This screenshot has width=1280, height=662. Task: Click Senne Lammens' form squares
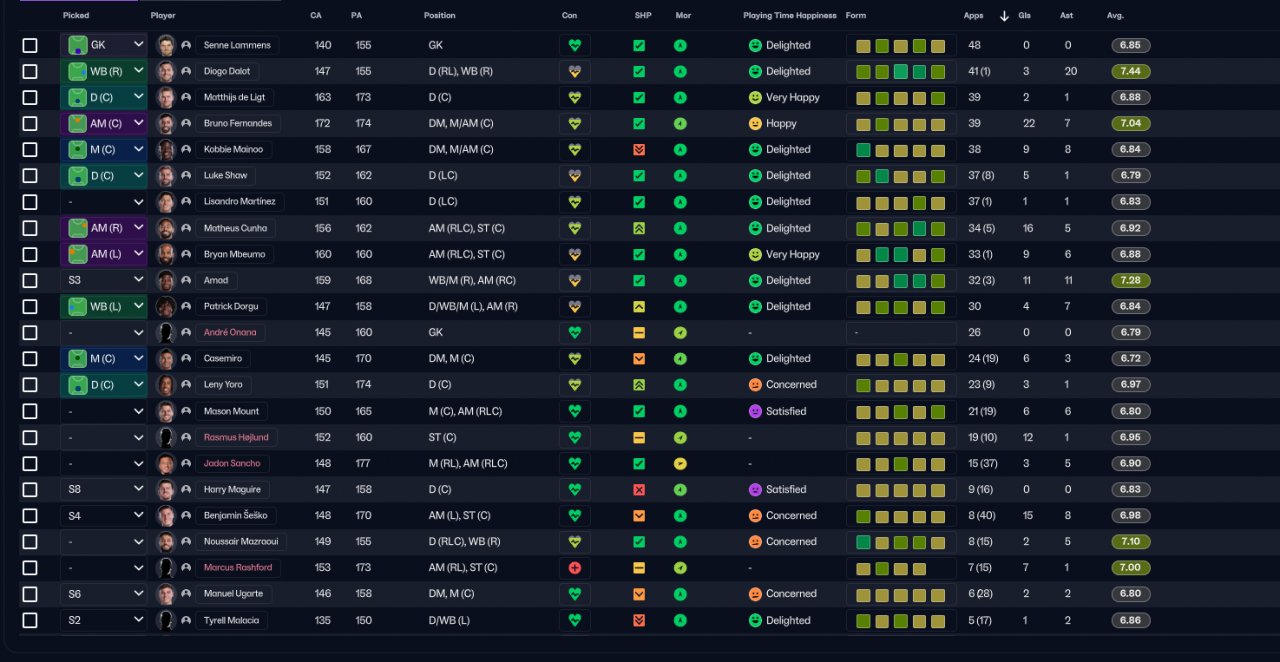pos(900,45)
